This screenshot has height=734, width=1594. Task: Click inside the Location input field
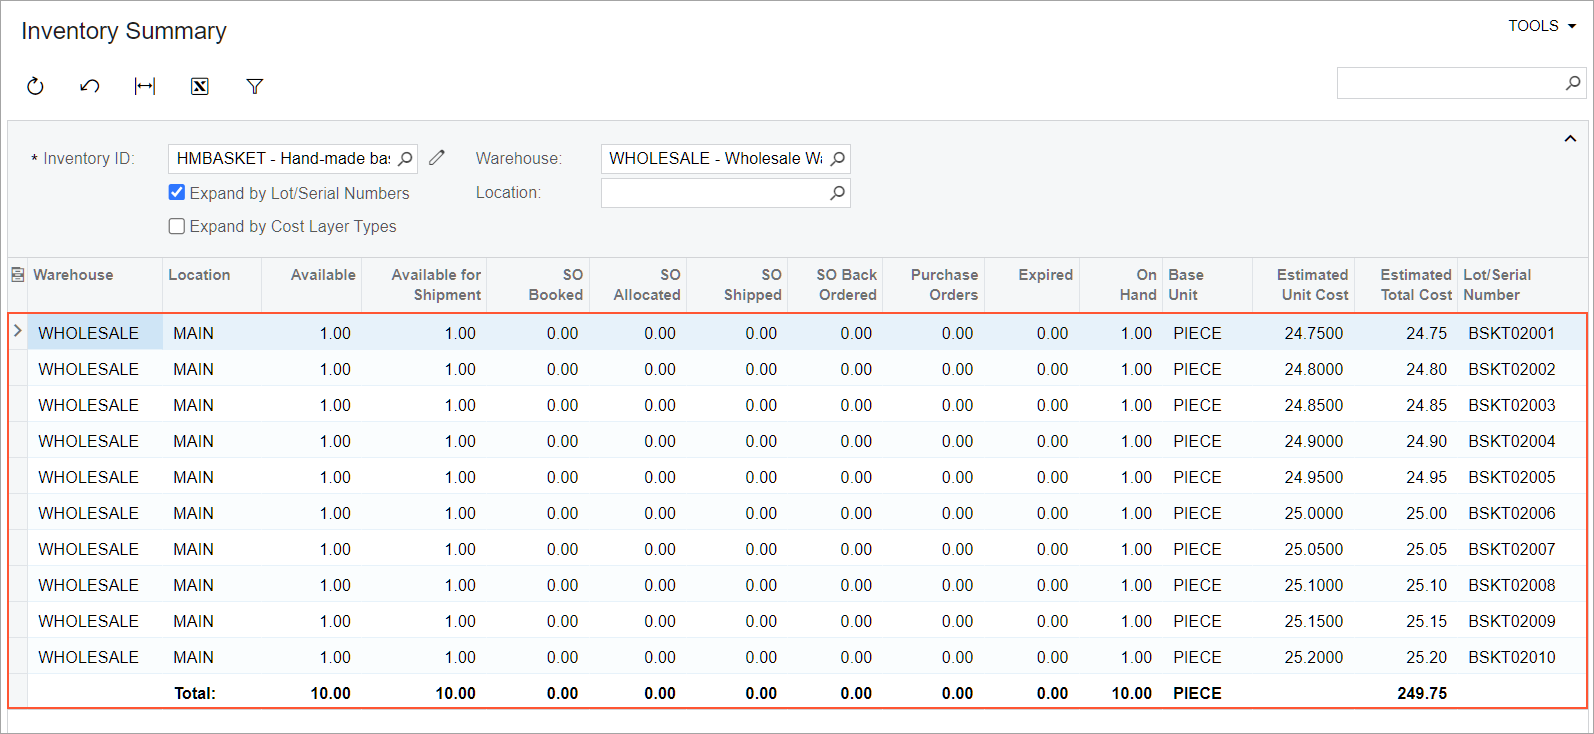coord(713,193)
